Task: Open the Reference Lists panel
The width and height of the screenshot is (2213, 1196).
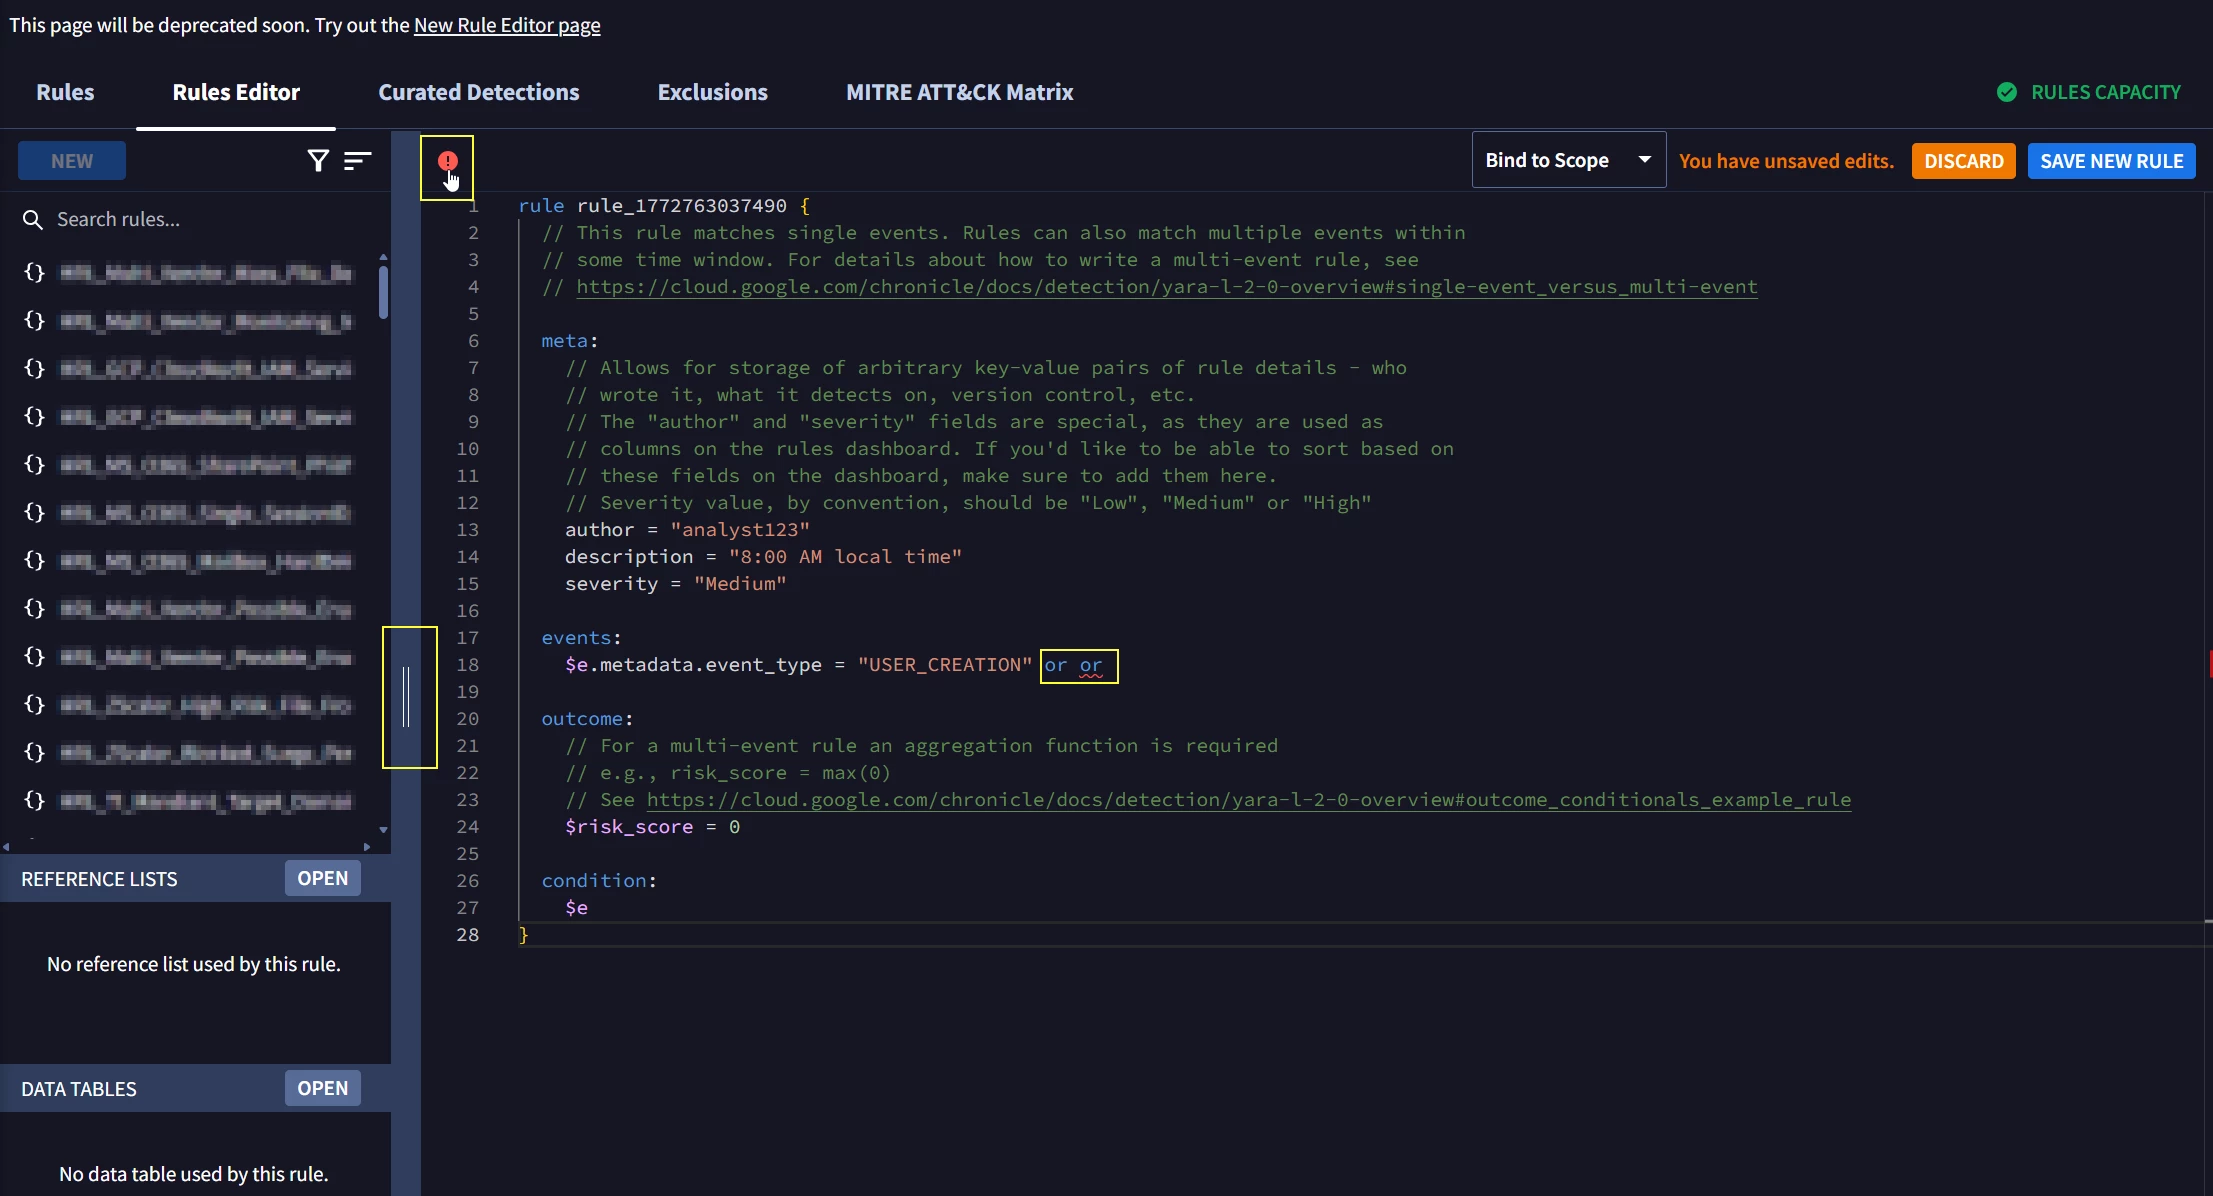Action: (322, 879)
